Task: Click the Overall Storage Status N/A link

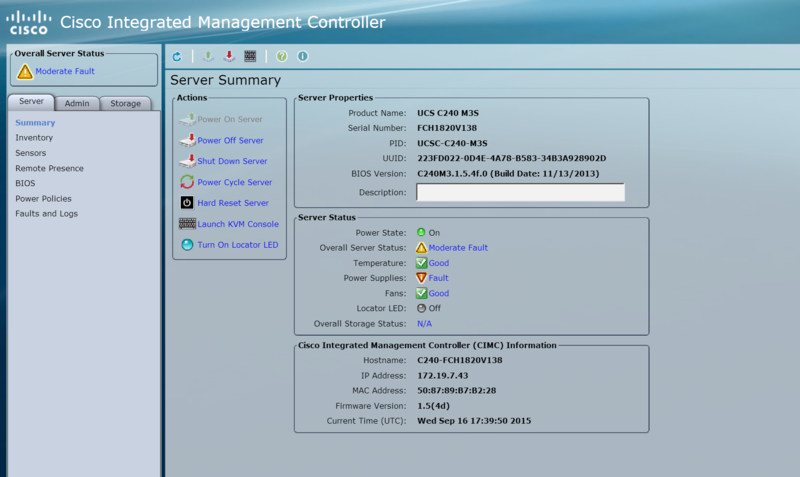Action: click(x=424, y=324)
